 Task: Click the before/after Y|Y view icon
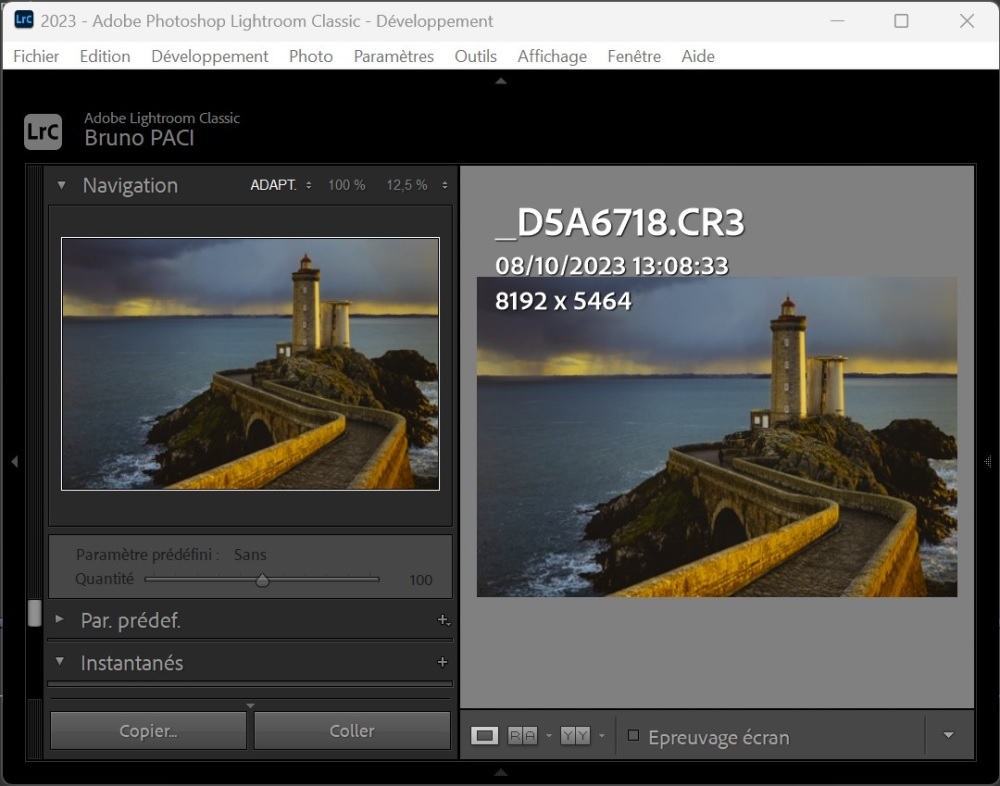[x=575, y=736]
